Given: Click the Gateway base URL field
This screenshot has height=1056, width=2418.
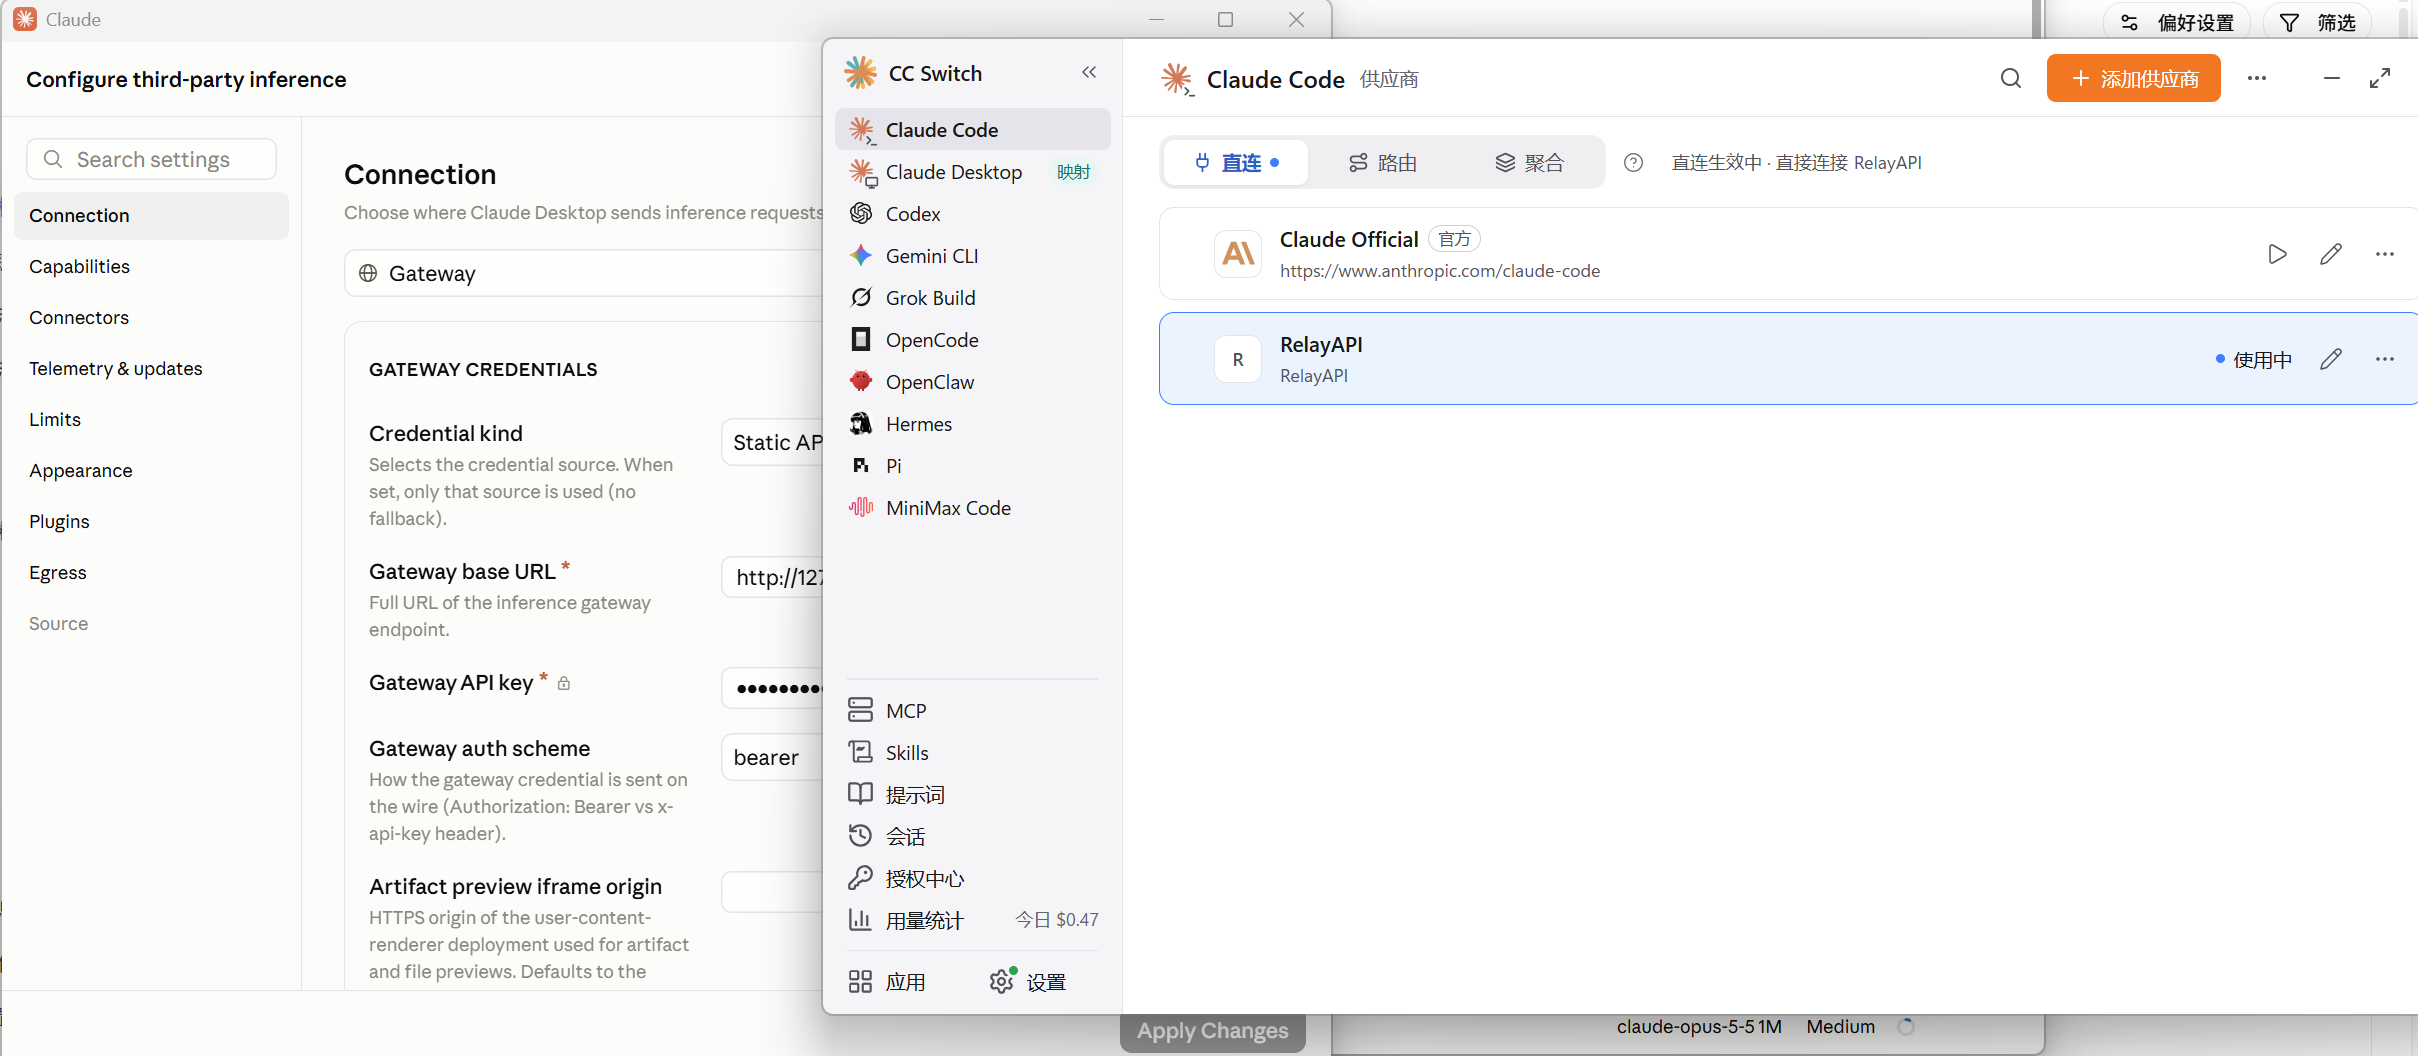Looking at the screenshot, I should pyautogui.click(x=773, y=577).
